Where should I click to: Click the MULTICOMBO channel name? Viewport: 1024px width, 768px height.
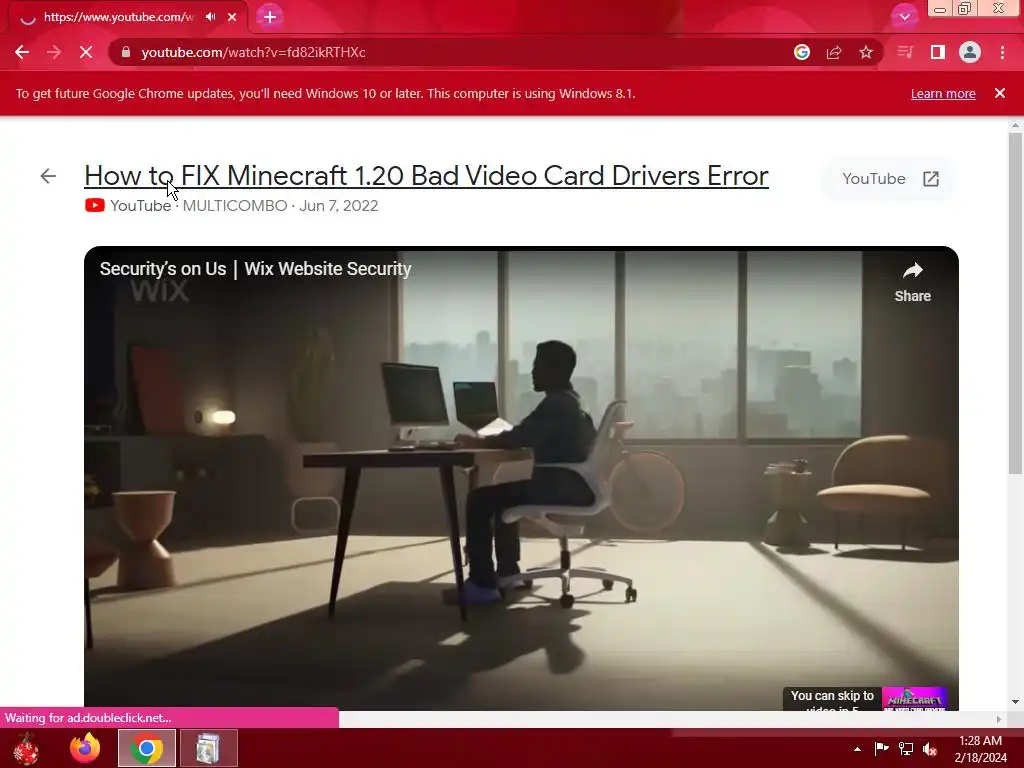[234, 206]
